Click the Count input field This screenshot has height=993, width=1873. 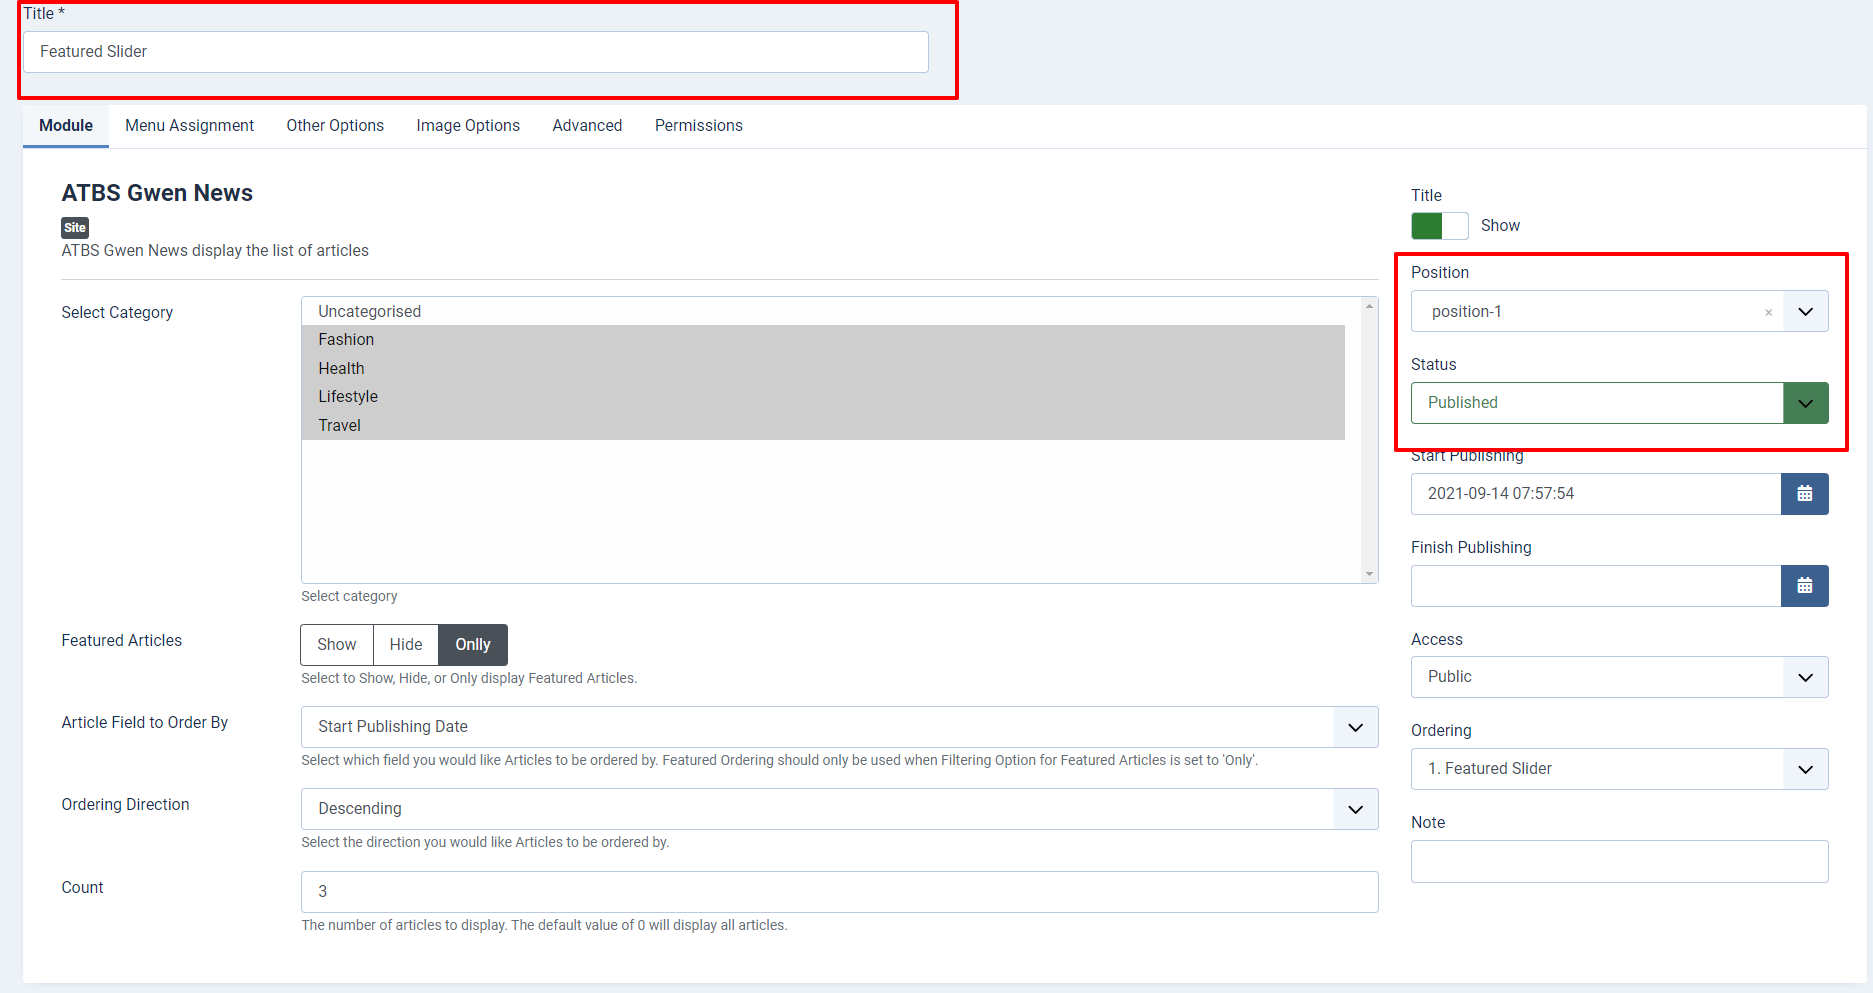(838, 892)
